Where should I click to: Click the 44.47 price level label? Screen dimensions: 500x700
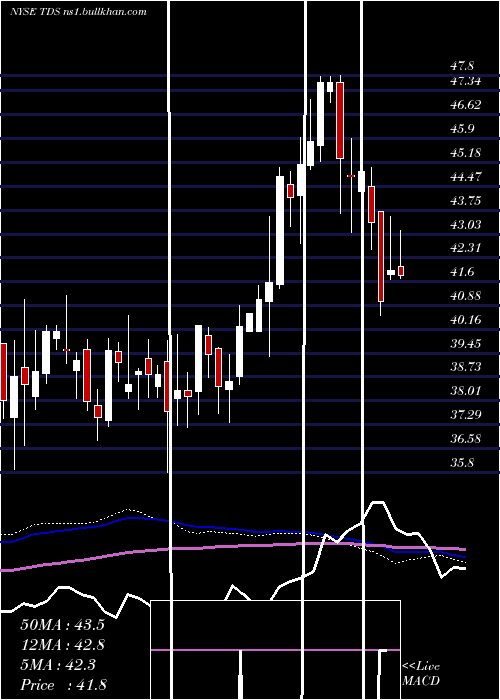click(465, 177)
